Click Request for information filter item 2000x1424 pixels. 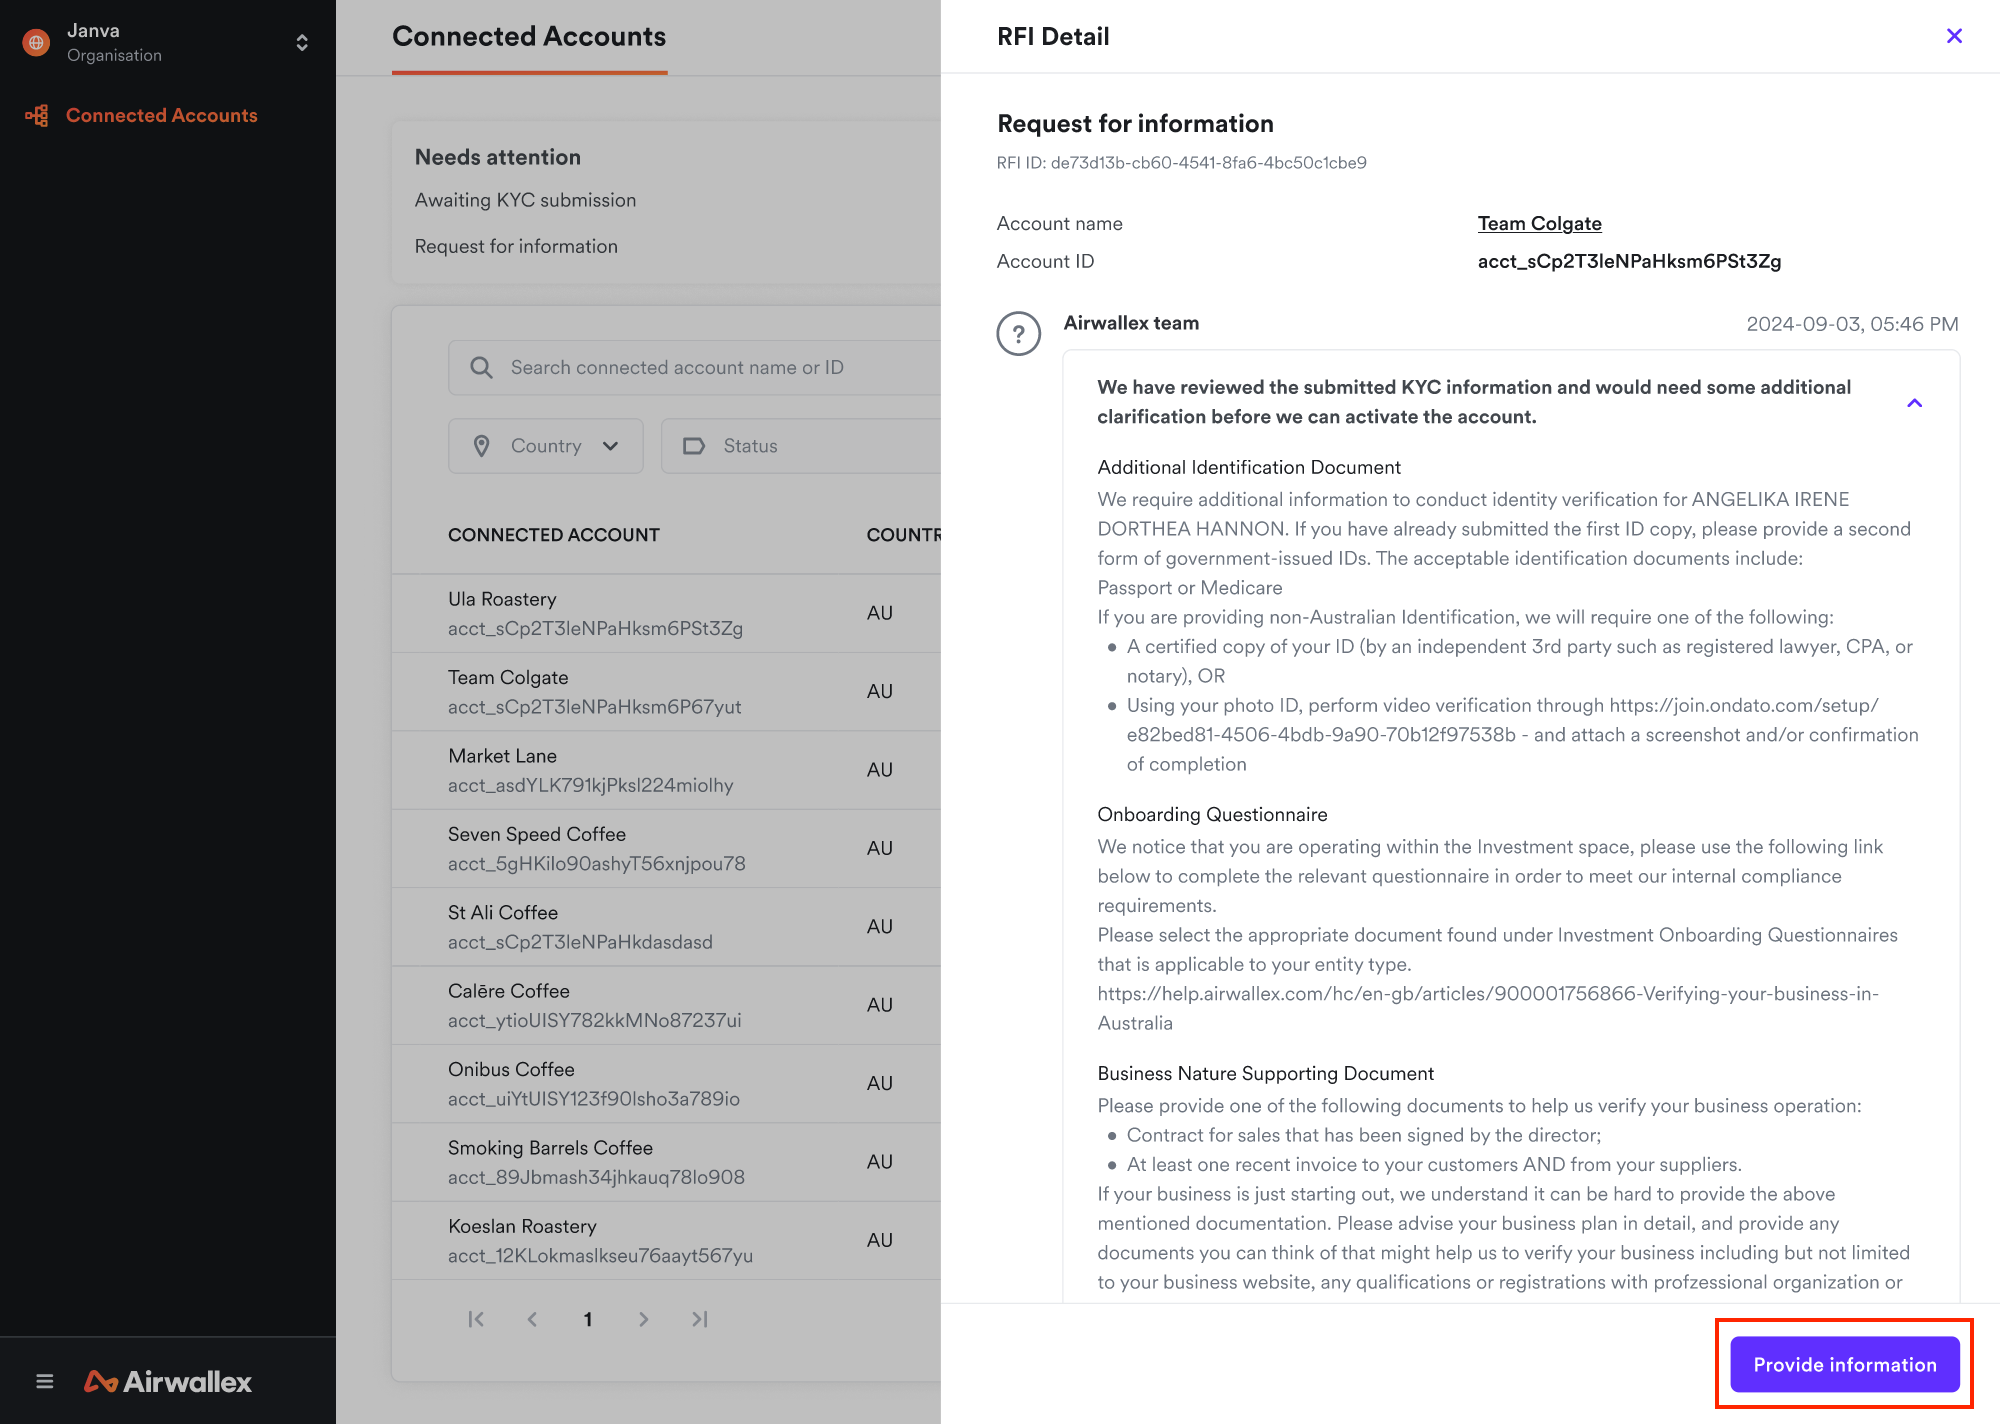tap(516, 245)
